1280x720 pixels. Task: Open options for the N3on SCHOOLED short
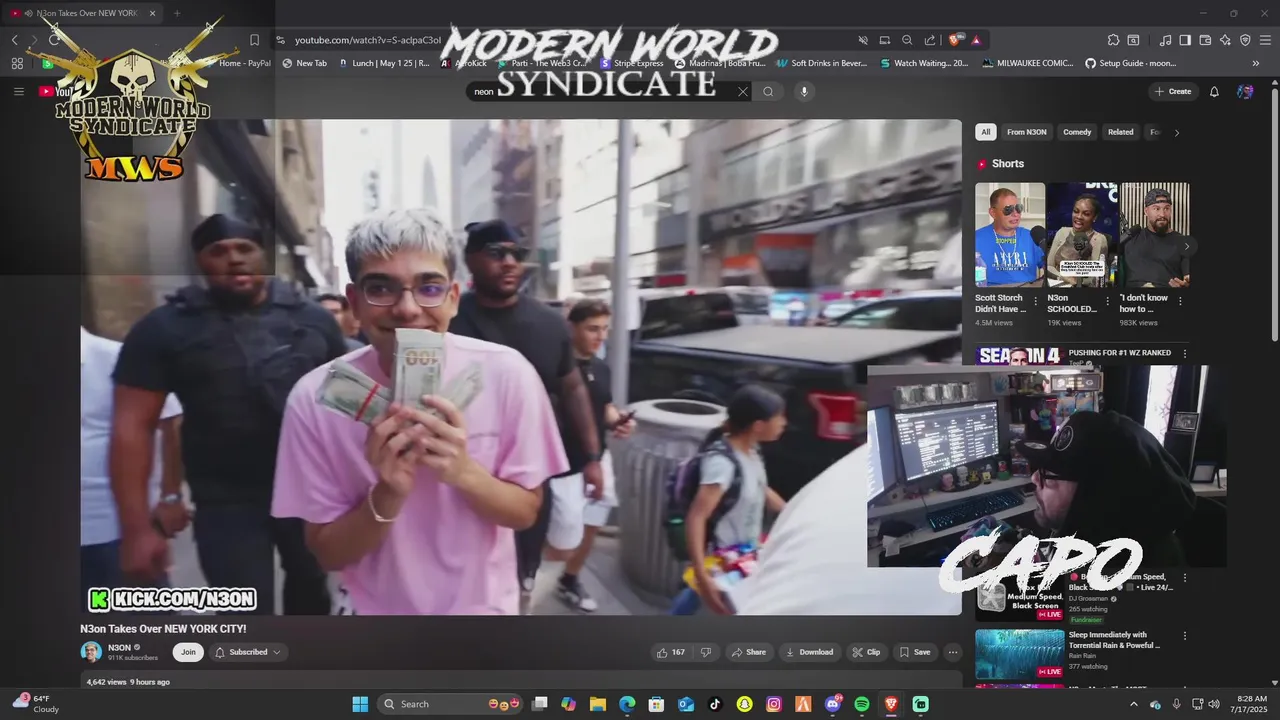coord(1107,300)
